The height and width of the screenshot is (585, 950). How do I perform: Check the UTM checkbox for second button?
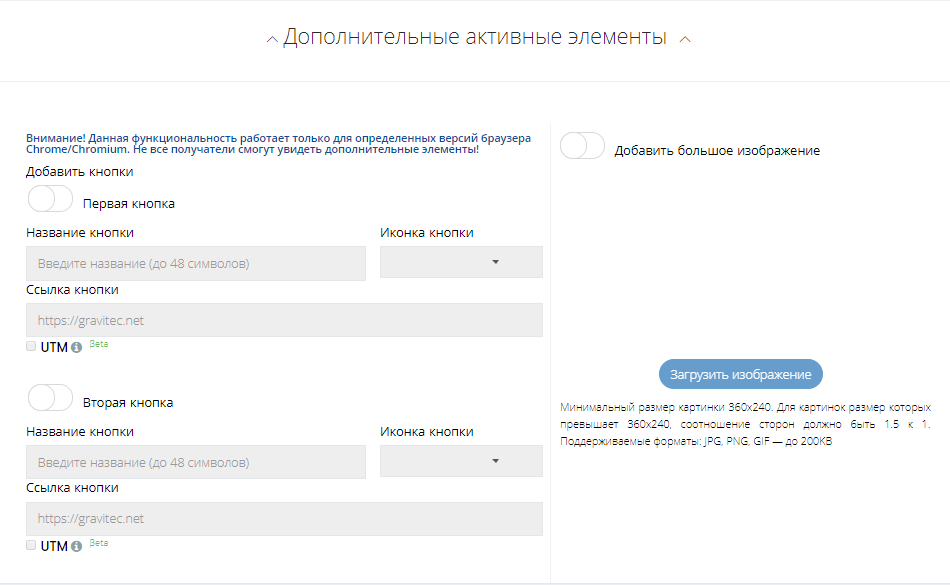(31, 545)
